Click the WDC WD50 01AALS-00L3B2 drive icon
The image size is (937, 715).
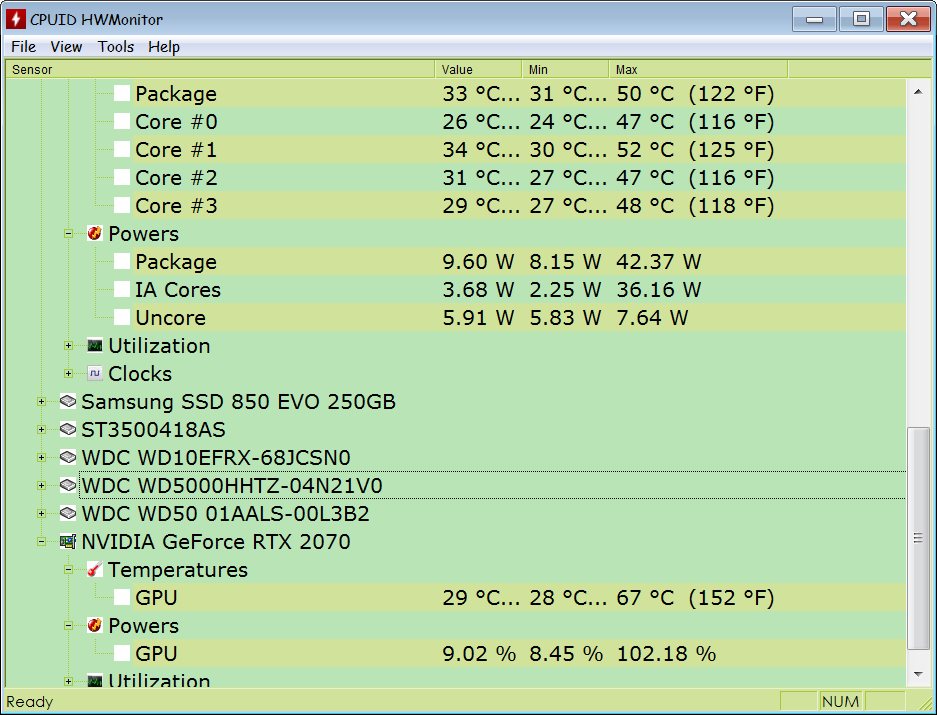(68, 513)
